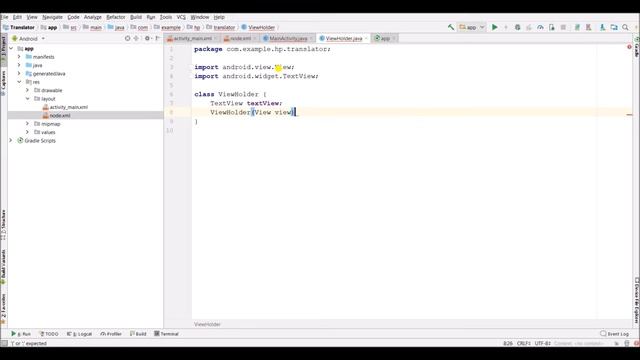Open the Edit menu

pyautogui.click(x=17, y=17)
